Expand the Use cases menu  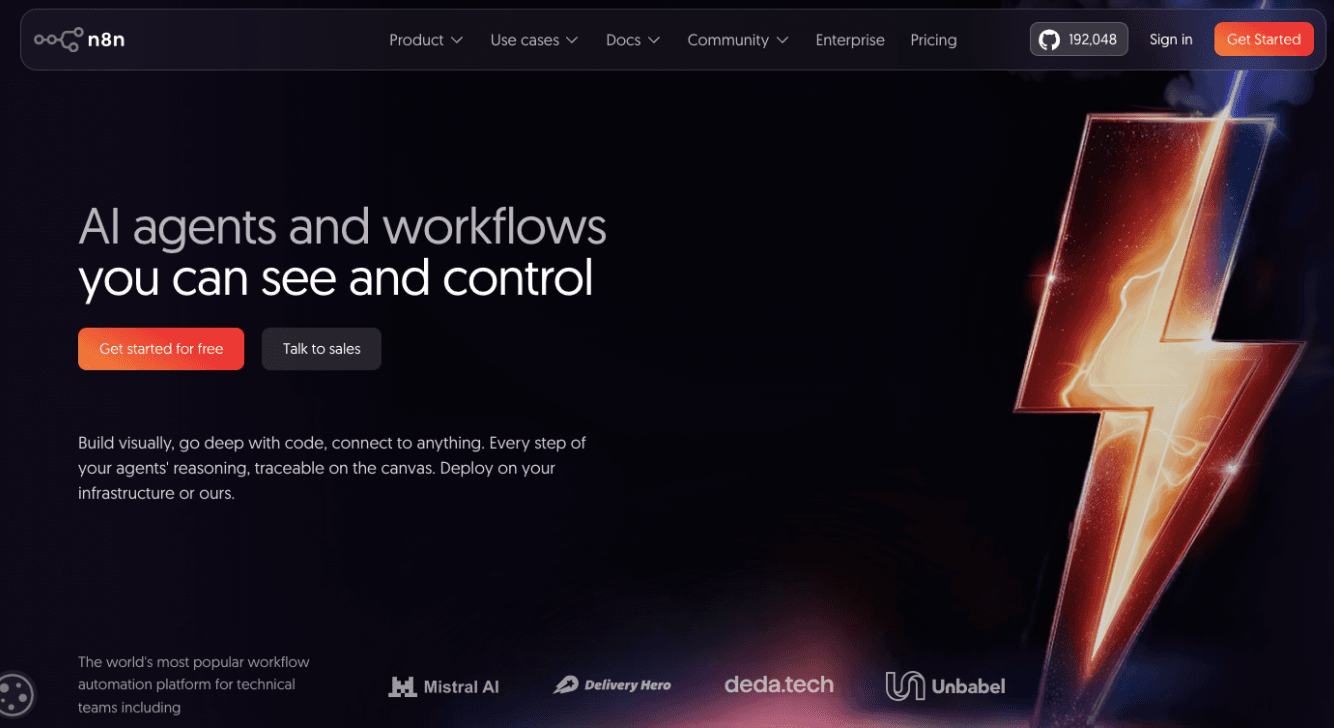[534, 40]
